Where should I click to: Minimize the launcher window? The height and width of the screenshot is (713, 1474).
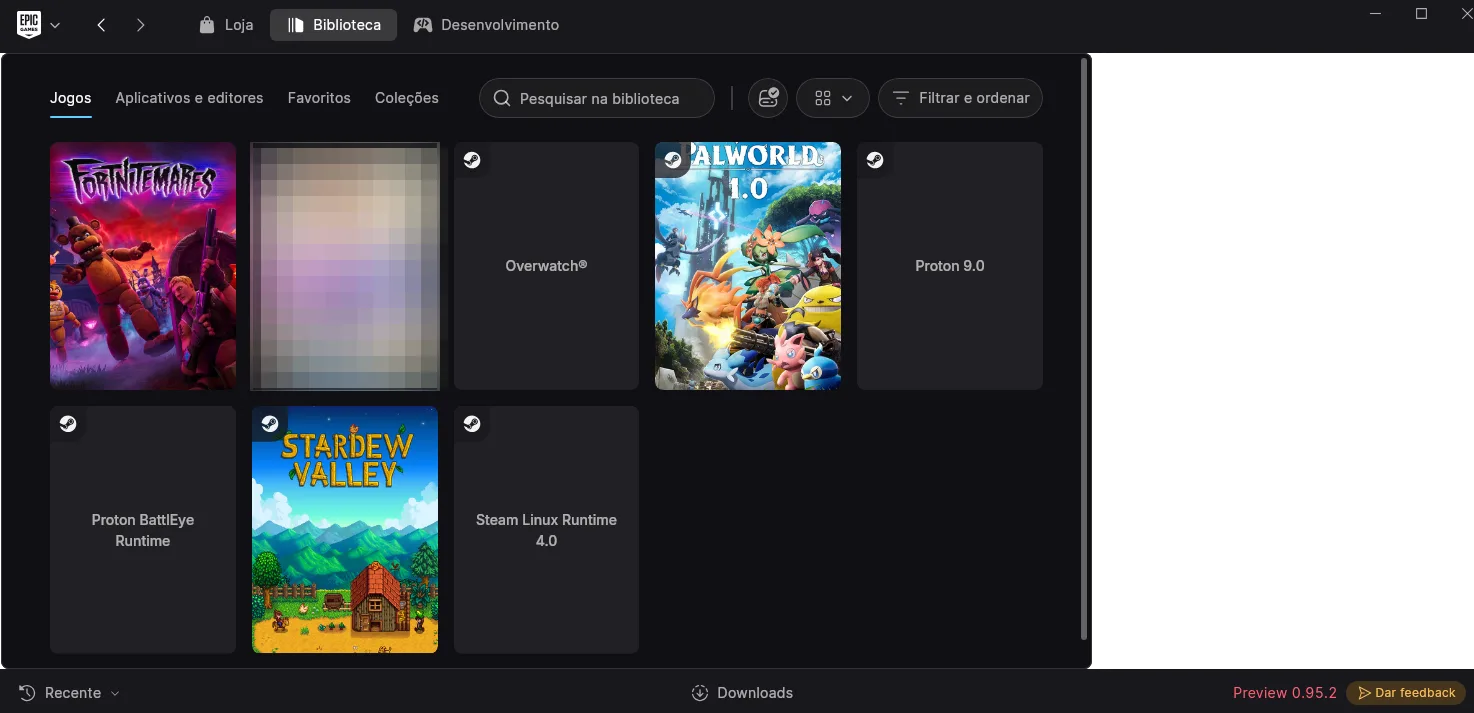(1376, 14)
